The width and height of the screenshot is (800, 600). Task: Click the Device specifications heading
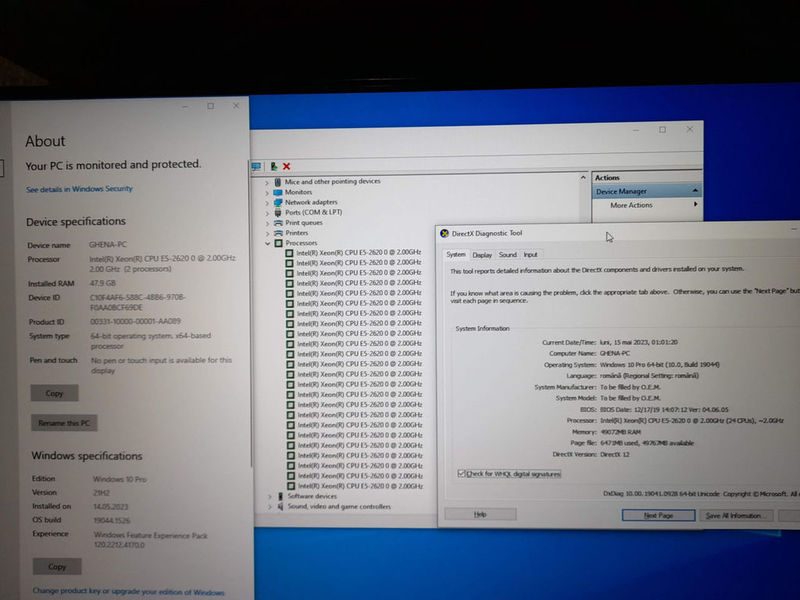click(76, 221)
